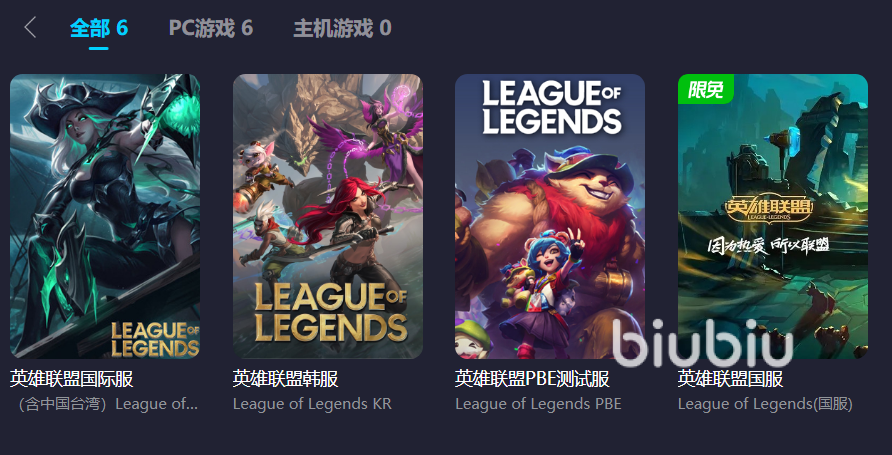Image resolution: width=892 pixels, height=455 pixels.
Task: Click the green 限免 badge icon
Action: (x=705, y=89)
